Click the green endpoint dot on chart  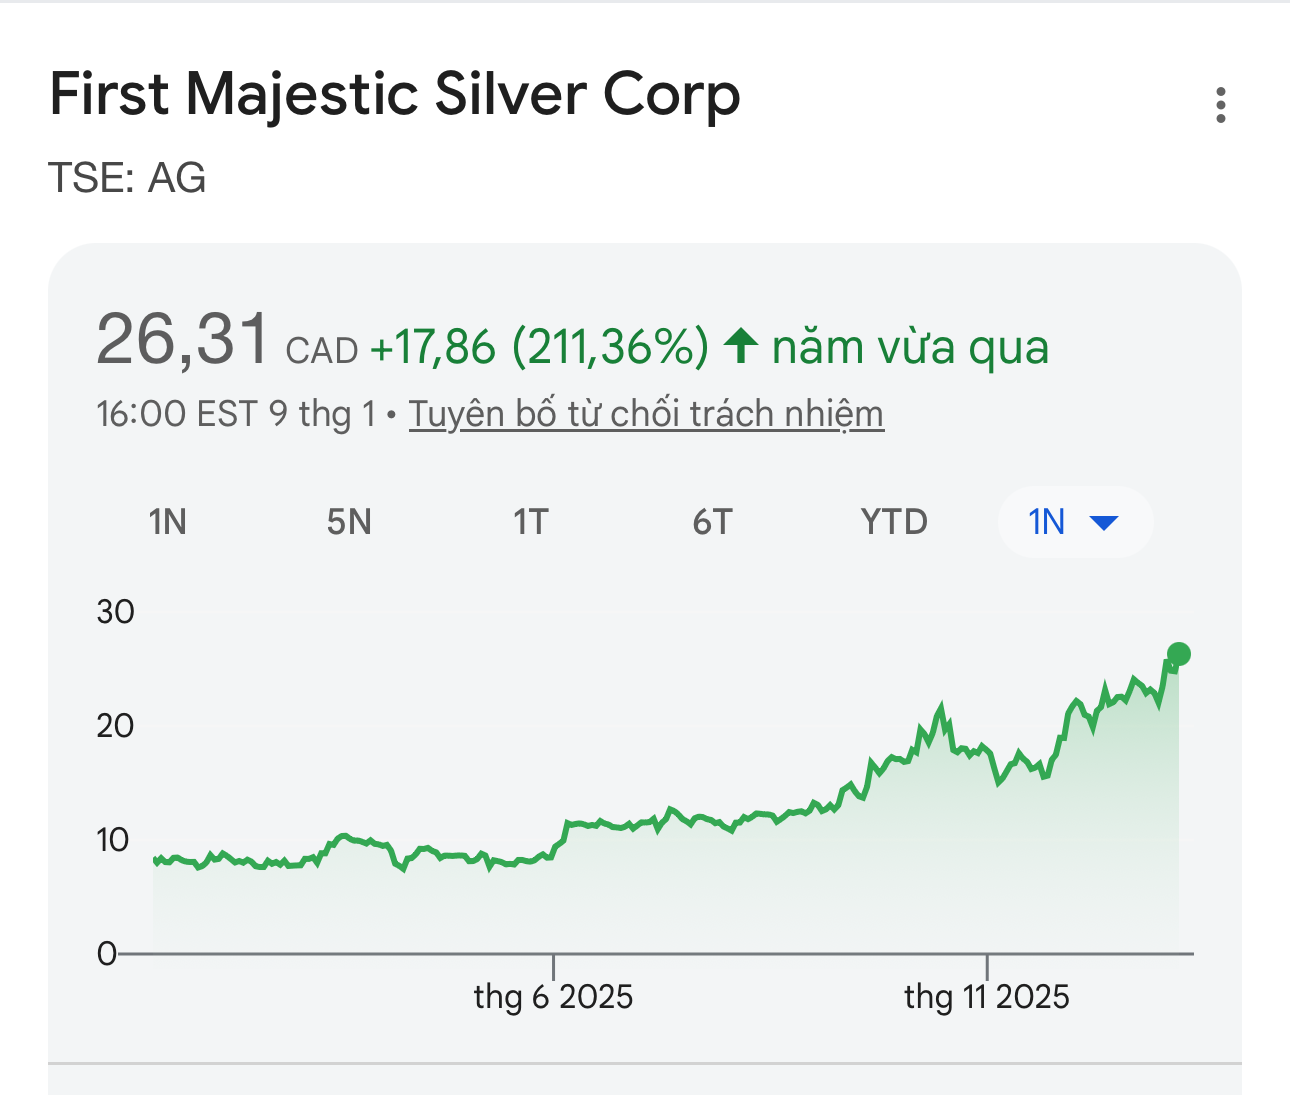(1179, 654)
